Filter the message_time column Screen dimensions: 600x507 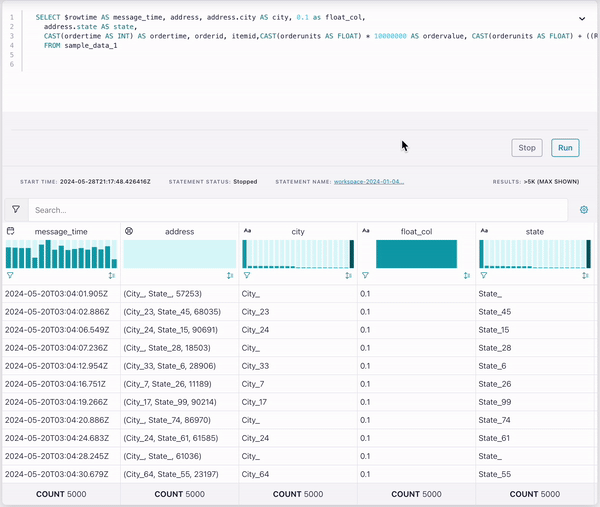(10, 275)
